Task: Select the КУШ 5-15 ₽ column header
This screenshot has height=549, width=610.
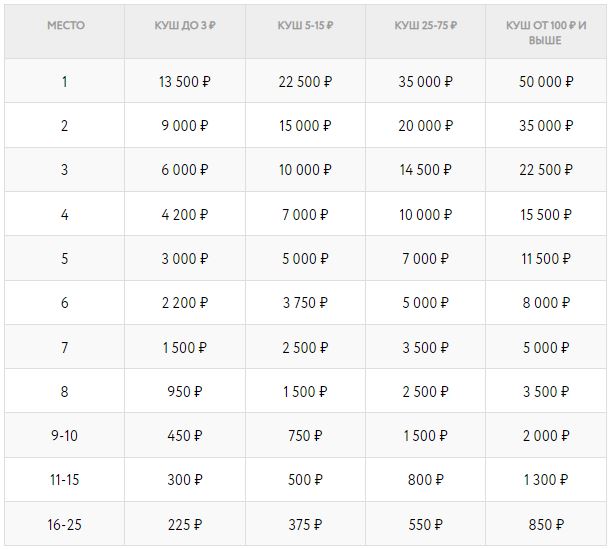Action: [305, 24]
